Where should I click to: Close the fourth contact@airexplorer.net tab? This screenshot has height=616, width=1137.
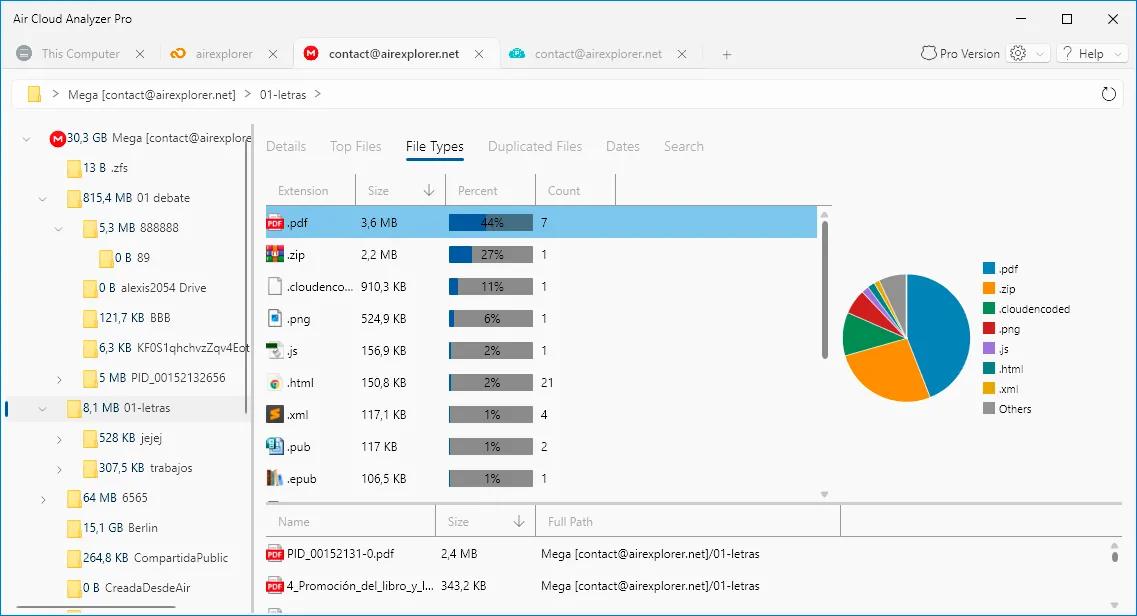coord(682,54)
